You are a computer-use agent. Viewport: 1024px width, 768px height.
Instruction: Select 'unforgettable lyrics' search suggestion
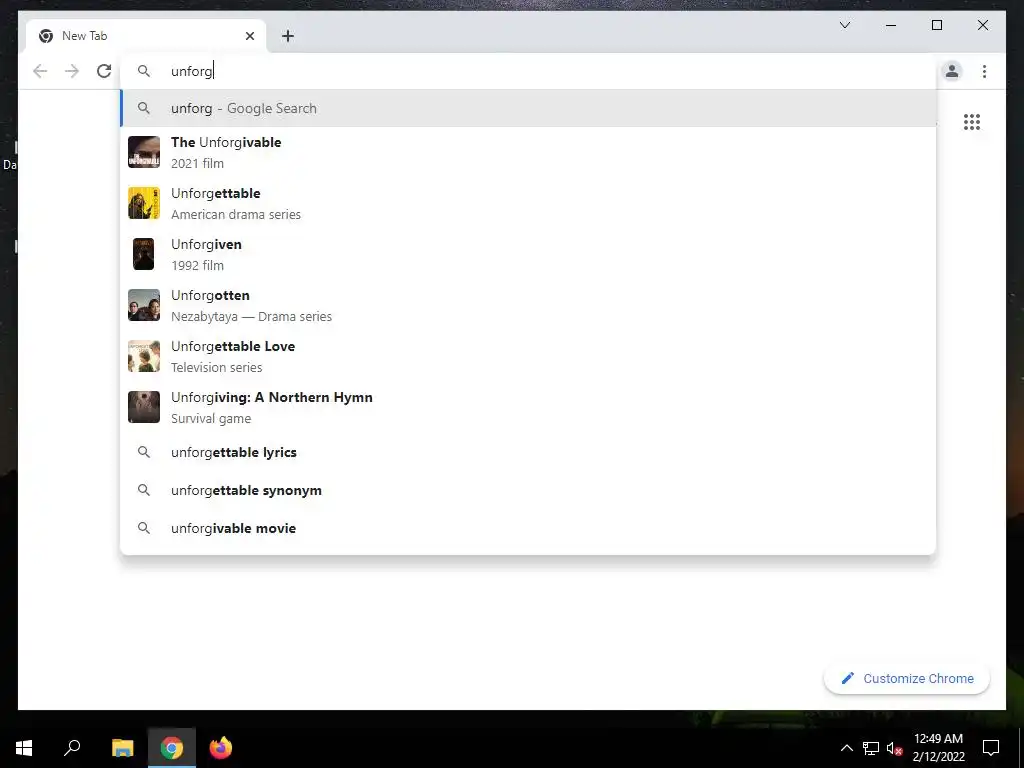[x=528, y=452]
